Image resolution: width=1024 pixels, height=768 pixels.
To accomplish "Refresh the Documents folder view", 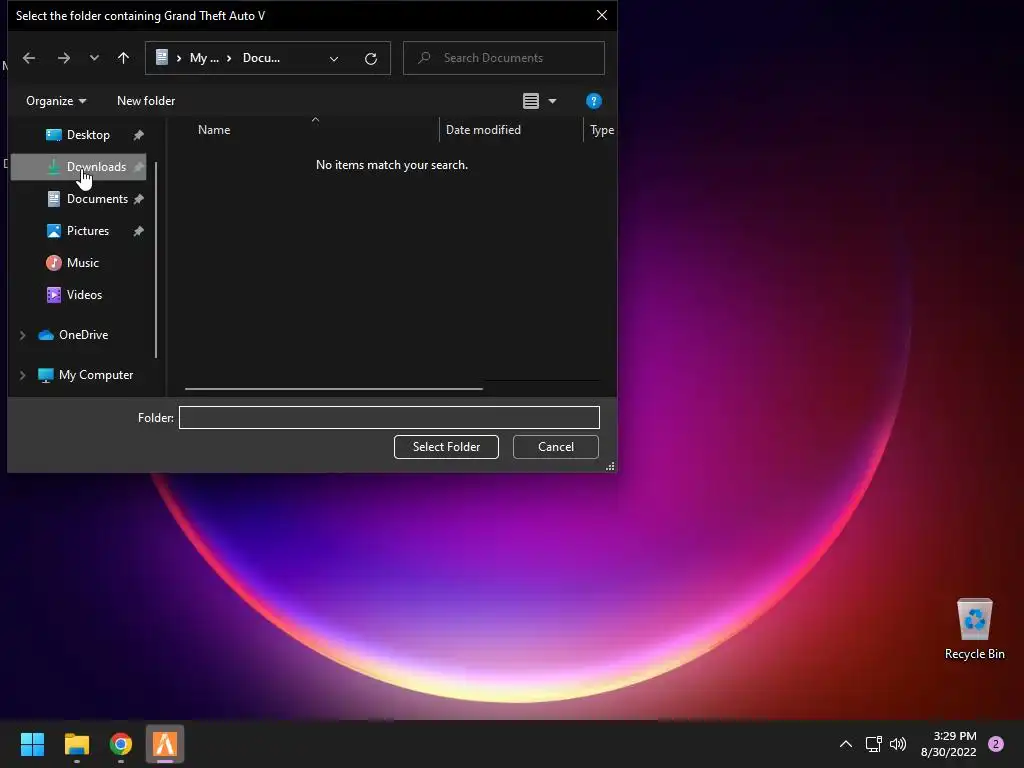I will (371, 59).
